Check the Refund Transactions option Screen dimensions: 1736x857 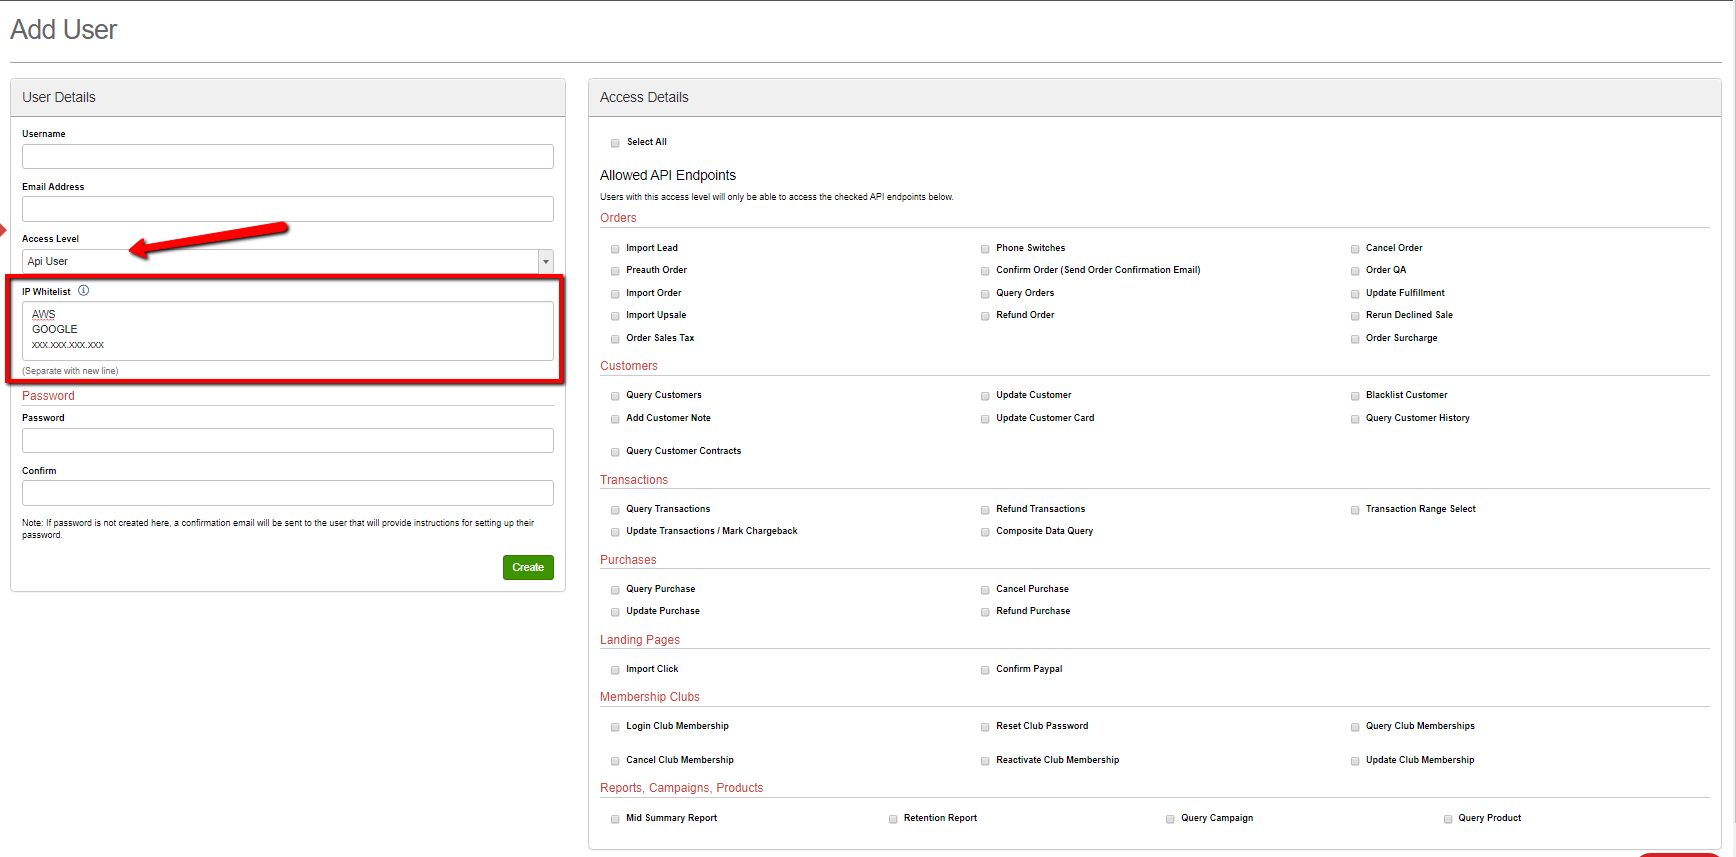click(x=985, y=510)
